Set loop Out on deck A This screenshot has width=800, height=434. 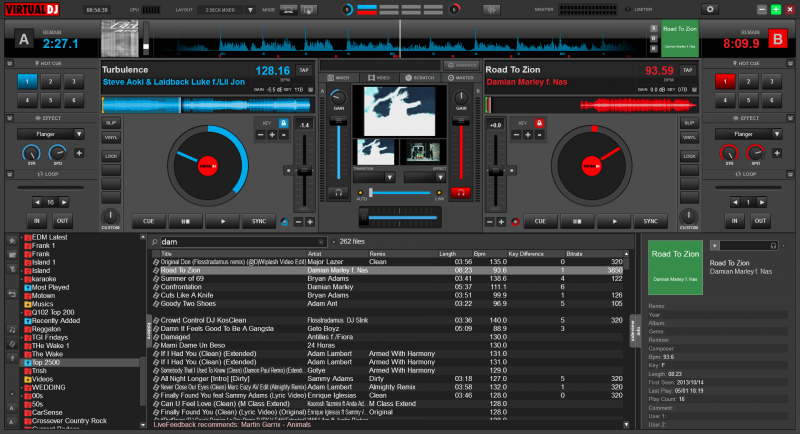click(62, 221)
